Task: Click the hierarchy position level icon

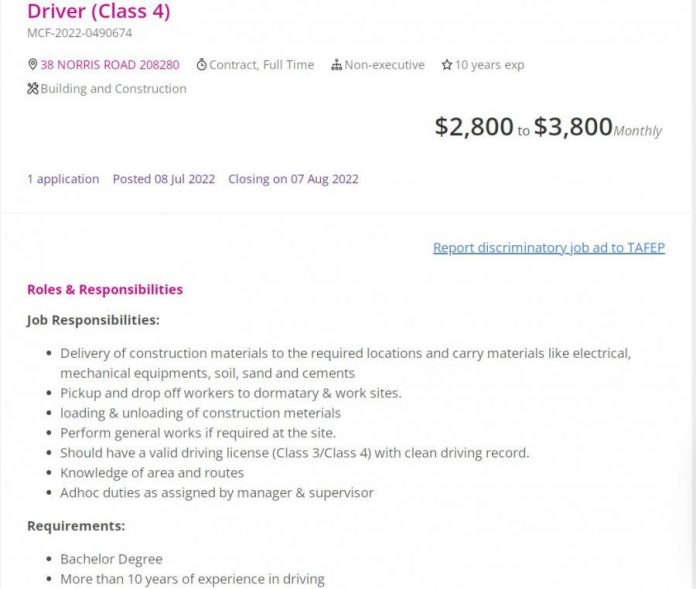Action: (336, 65)
